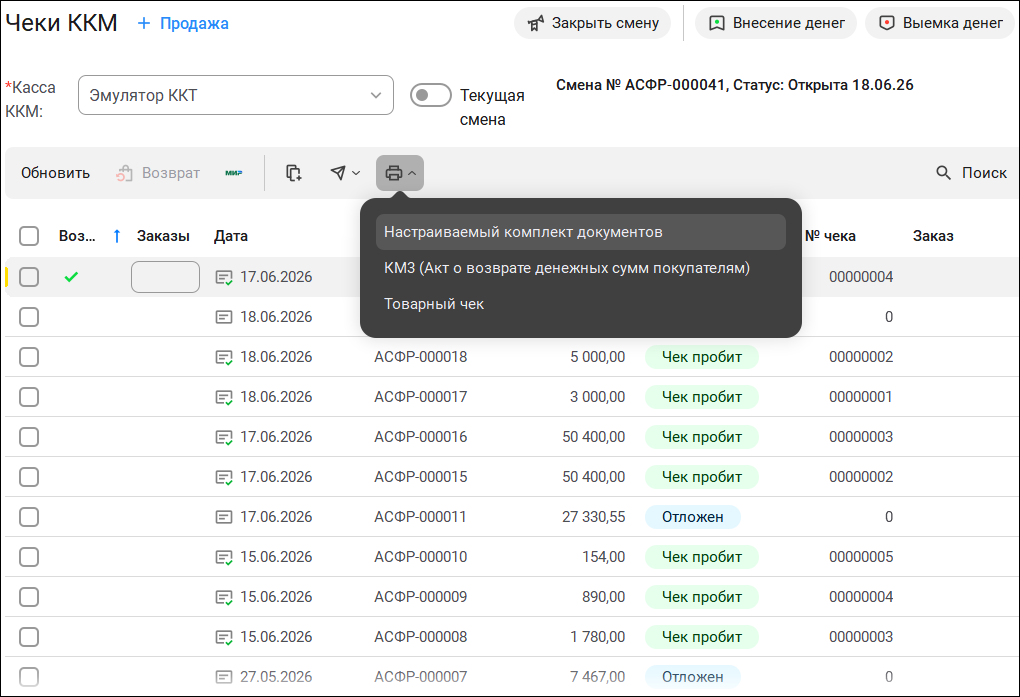This screenshot has height=697, width=1020.
Task: Click the document icon of row АСФР-000007
Action: click(224, 677)
